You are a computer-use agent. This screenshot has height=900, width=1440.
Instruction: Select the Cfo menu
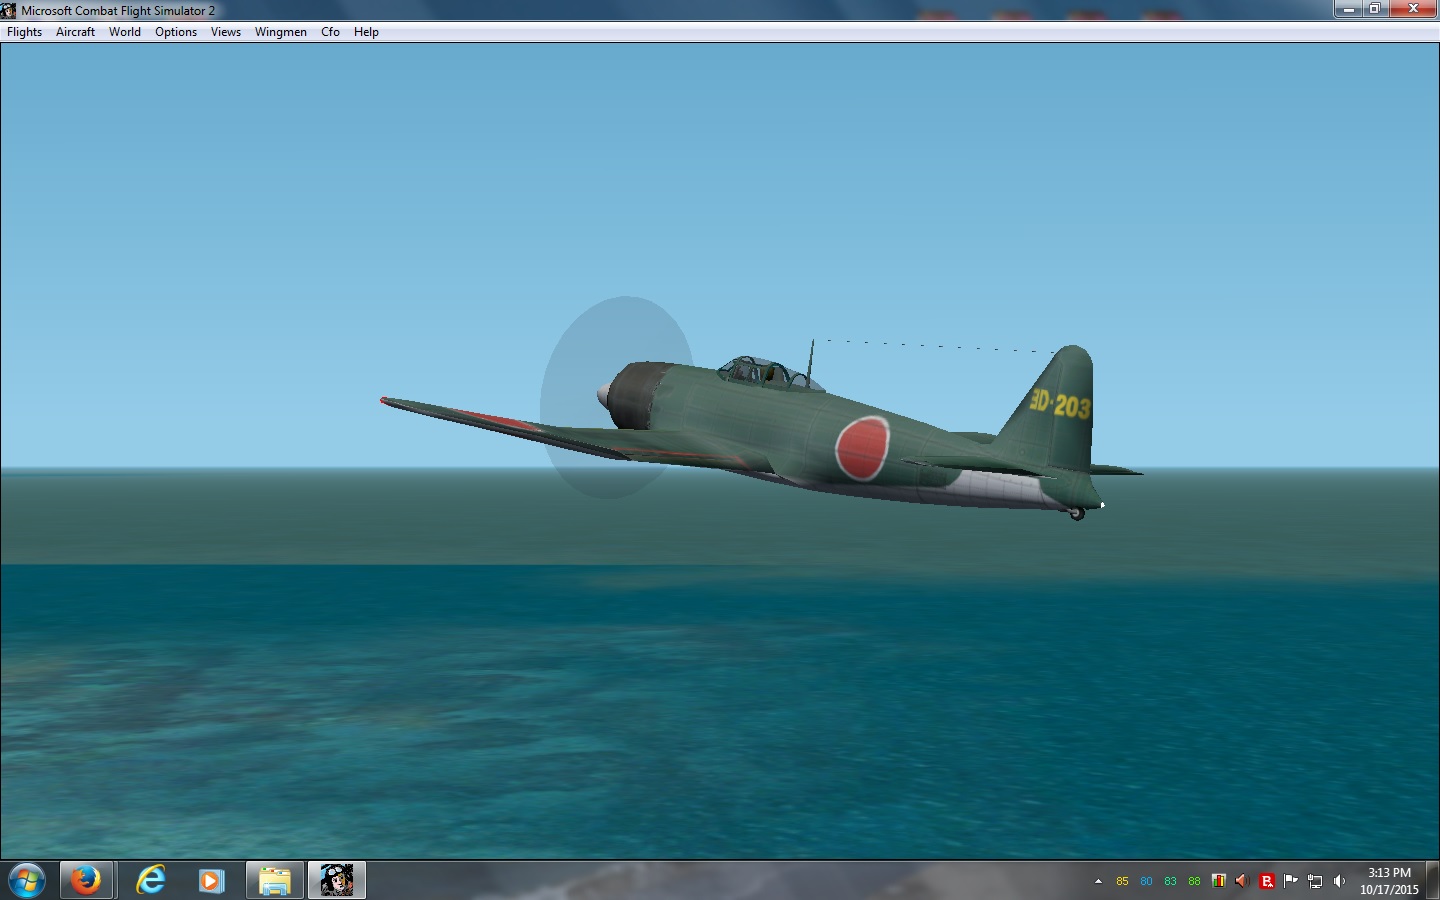click(x=330, y=32)
